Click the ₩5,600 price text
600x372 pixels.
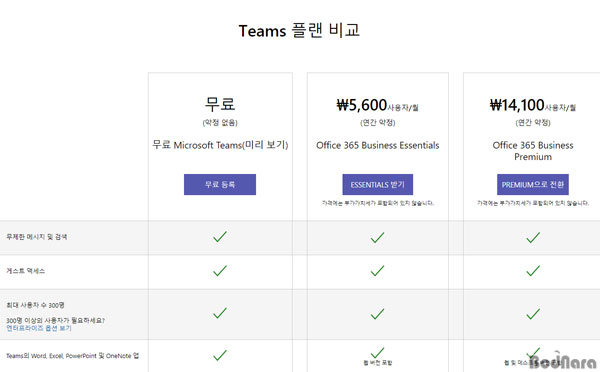362,105
